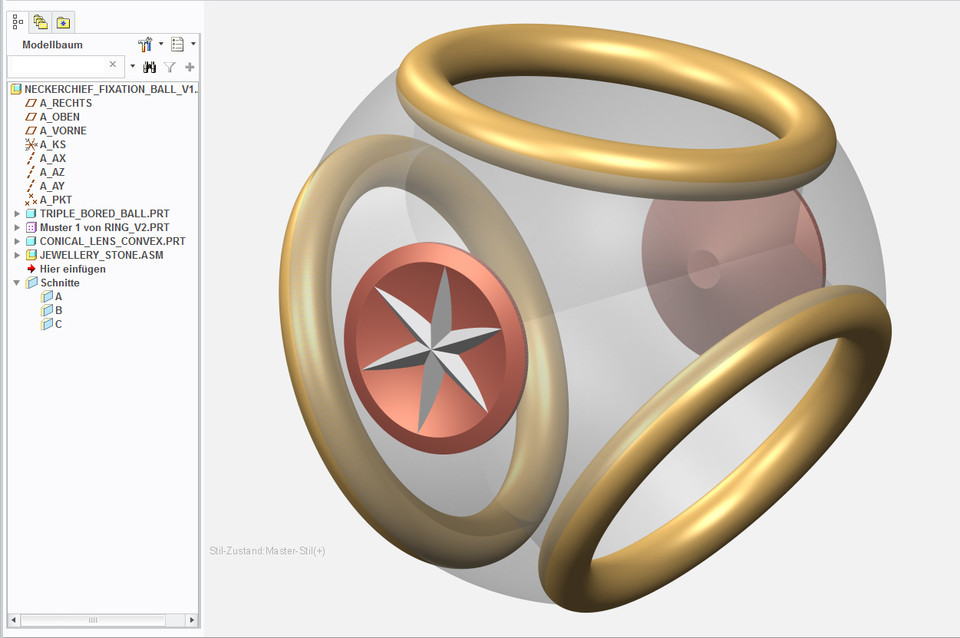960x638 pixels.
Task: Switch to the model tree tab
Action: (x=18, y=21)
